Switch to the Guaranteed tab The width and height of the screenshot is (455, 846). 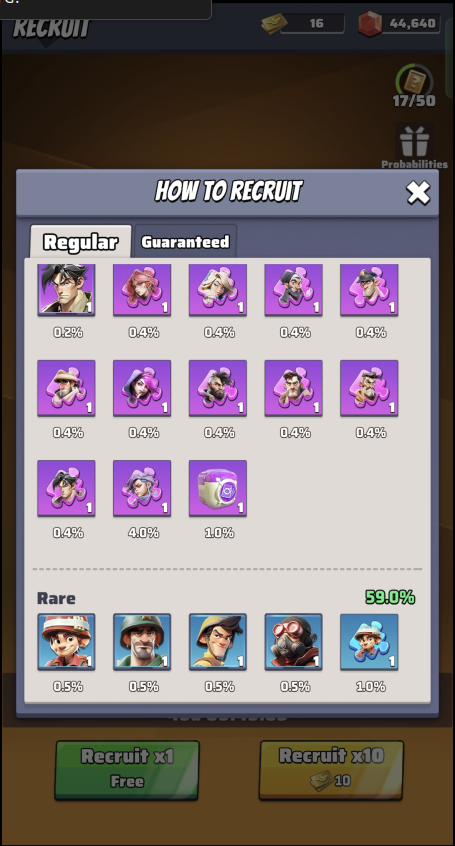point(186,242)
